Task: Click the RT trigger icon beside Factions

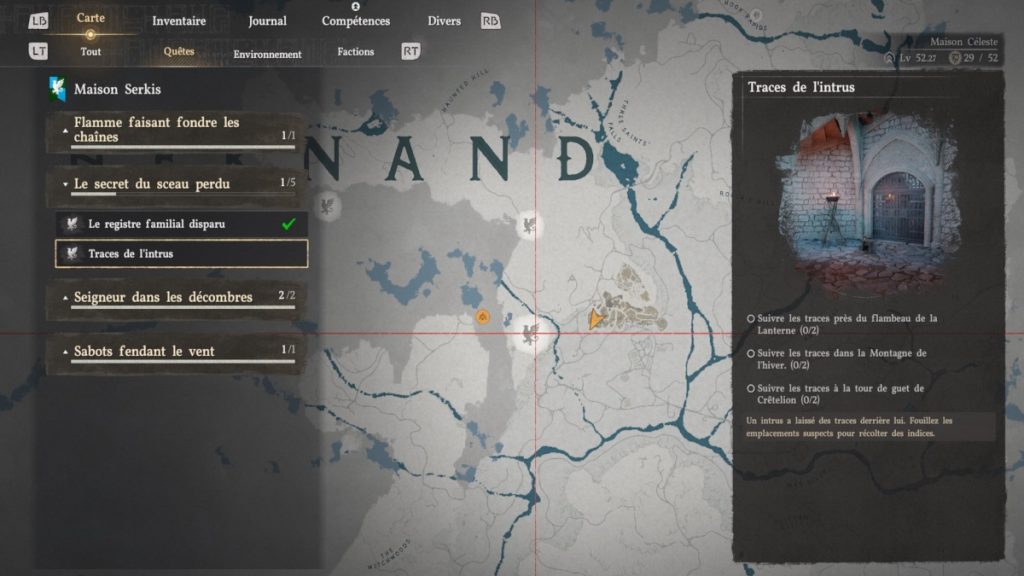Action: click(x=410, y=51)
